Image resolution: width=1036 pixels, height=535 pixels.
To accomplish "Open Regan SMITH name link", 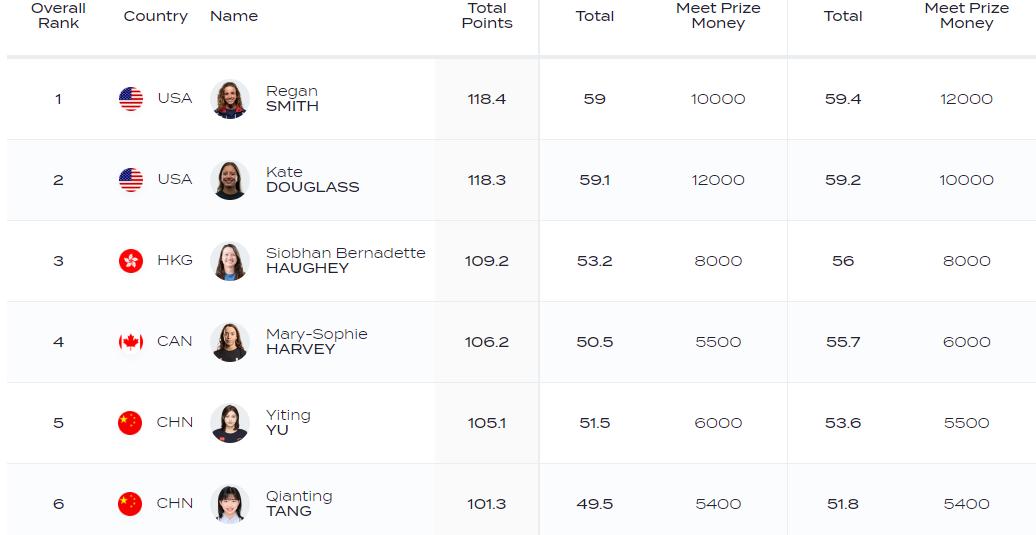I will coord(292,98).
